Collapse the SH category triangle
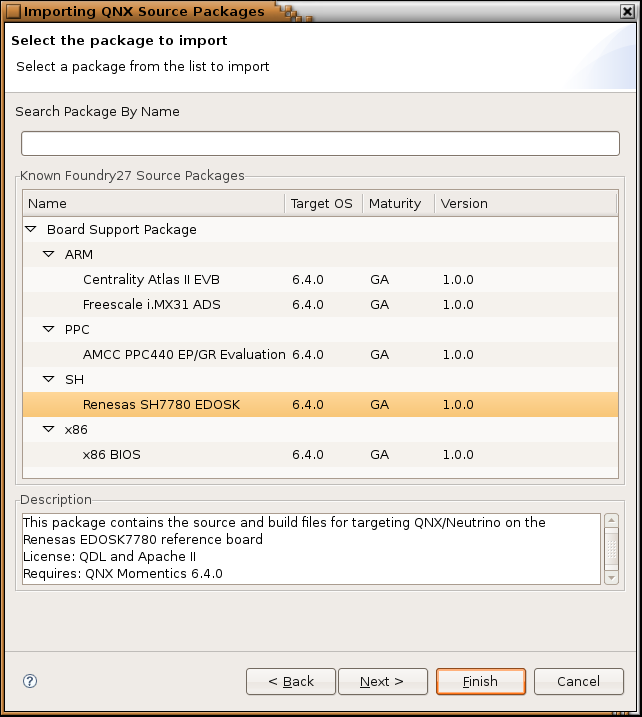This screenshot has width=642, height=717. click(48, 379)
